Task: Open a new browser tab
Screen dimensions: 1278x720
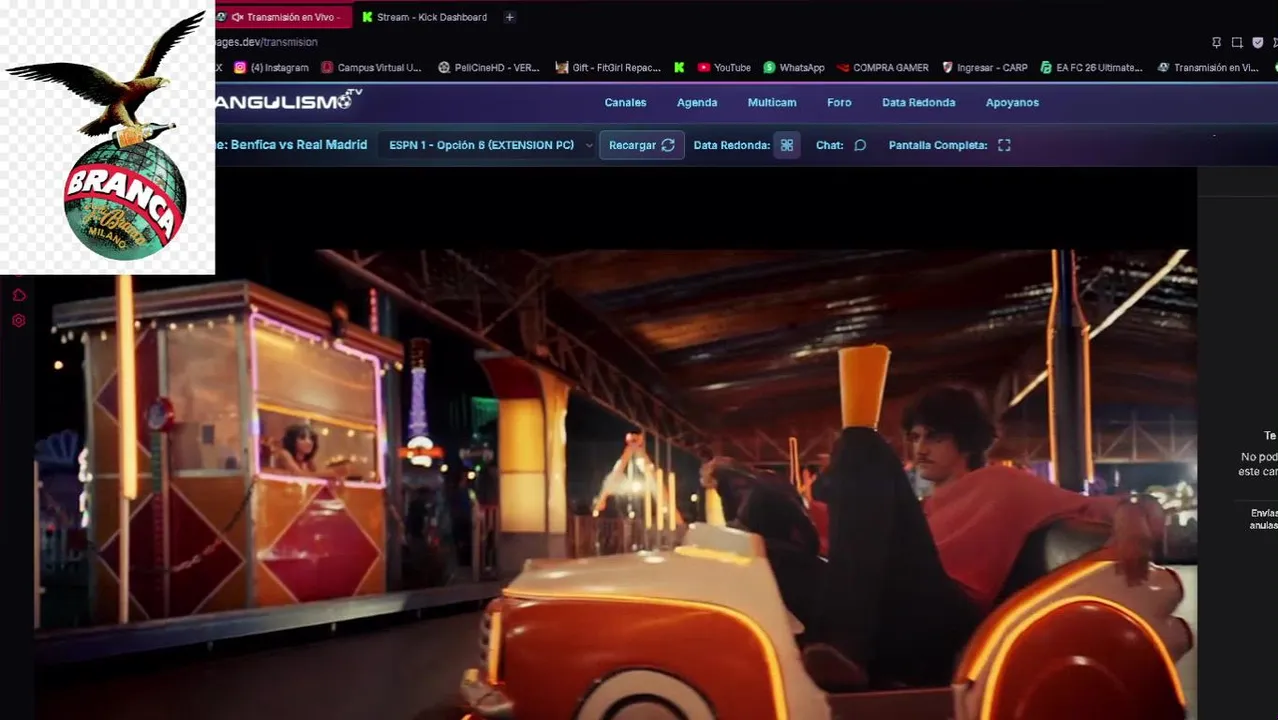Action: [509, 17]
